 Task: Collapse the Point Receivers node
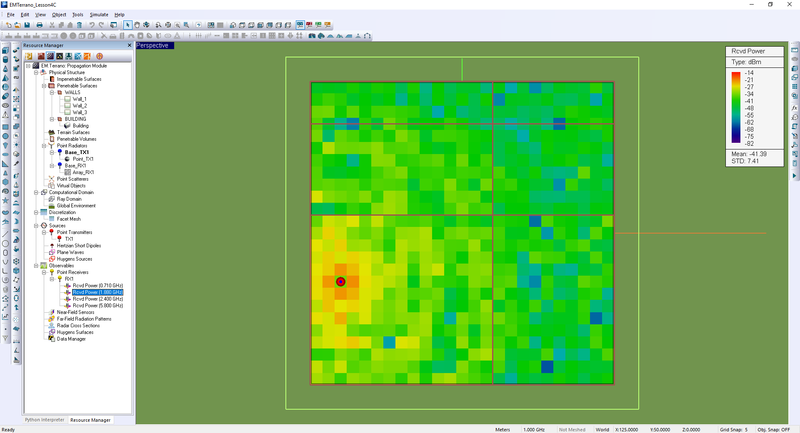click(x=44, y=272)
